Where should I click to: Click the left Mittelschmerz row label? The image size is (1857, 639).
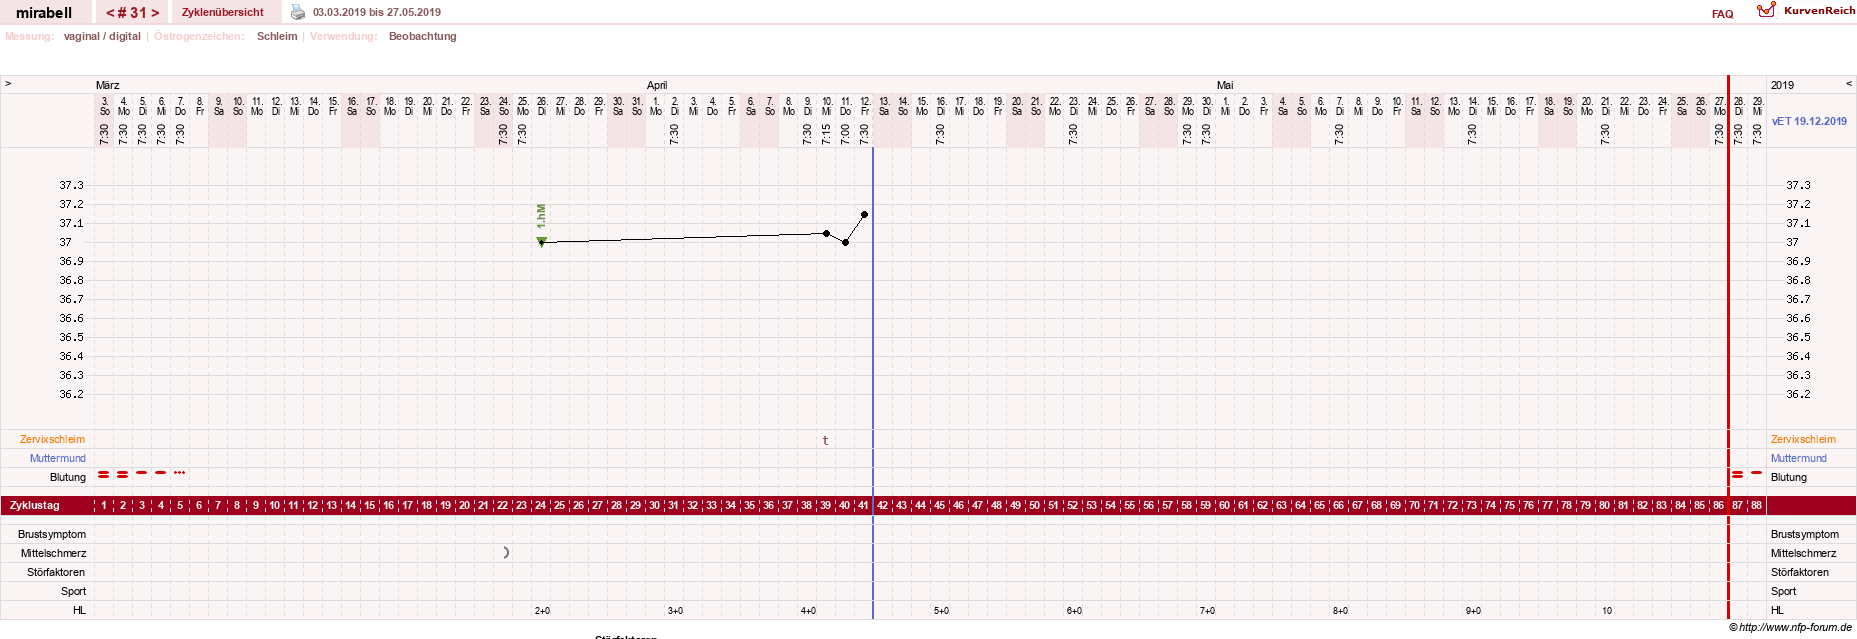tap(54, 553)
